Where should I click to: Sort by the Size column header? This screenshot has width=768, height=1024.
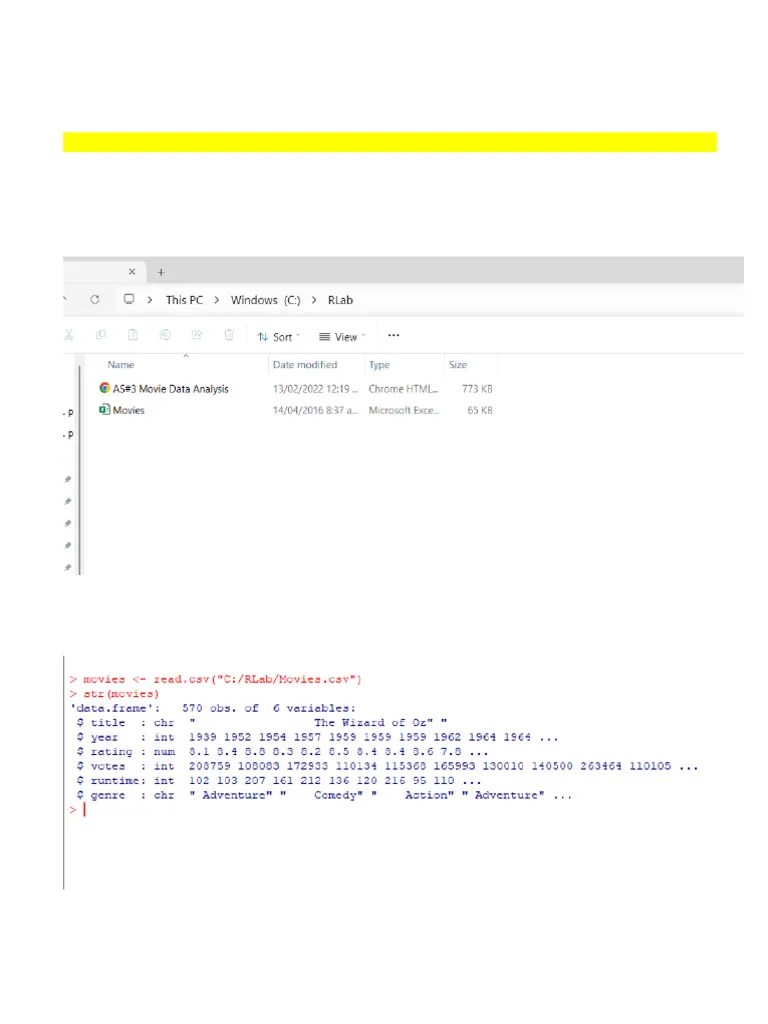(x=458, y=365)
